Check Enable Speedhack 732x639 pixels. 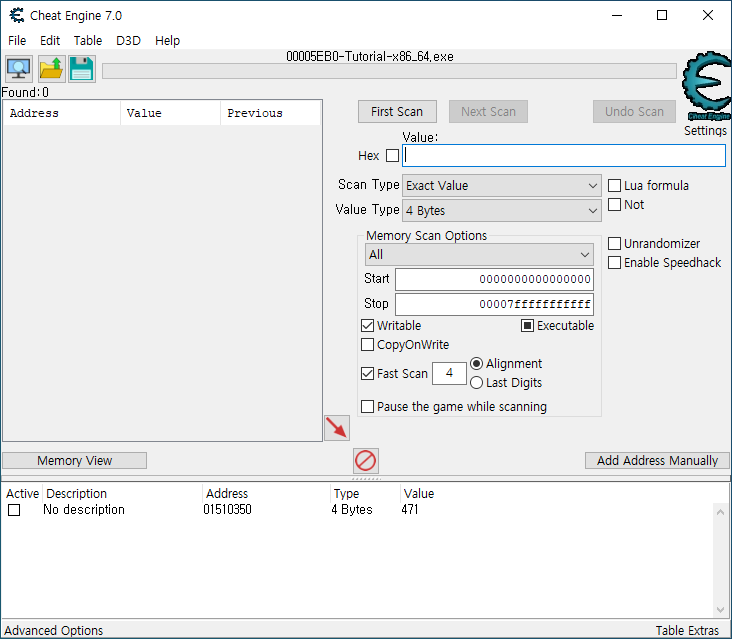614,263
